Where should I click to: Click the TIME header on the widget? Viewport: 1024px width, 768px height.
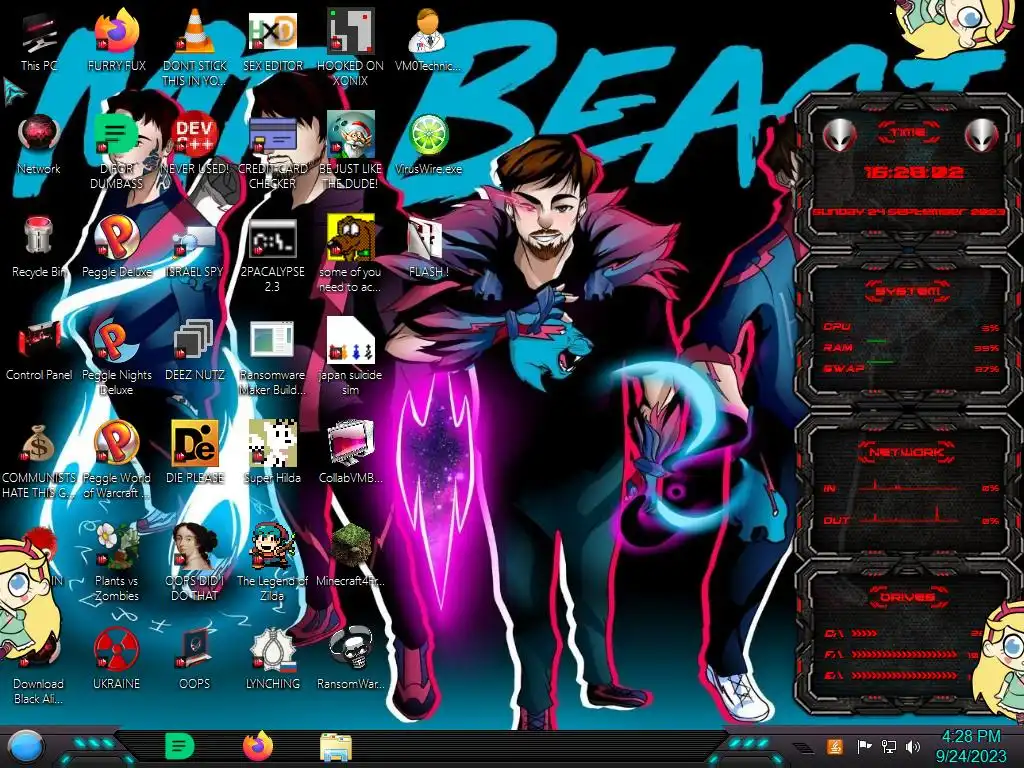pos(908,133)
